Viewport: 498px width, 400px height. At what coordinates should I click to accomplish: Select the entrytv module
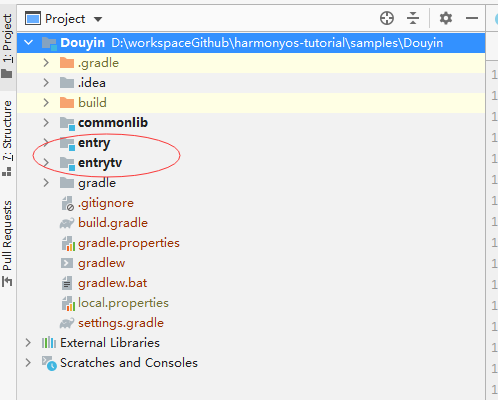(100, 163)
